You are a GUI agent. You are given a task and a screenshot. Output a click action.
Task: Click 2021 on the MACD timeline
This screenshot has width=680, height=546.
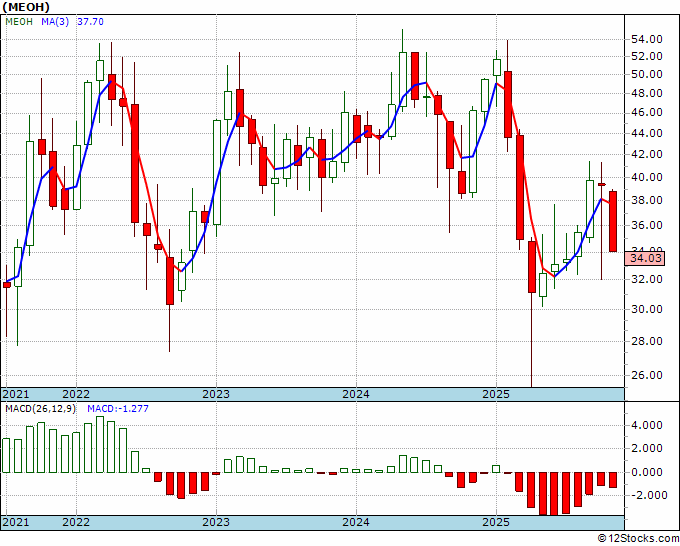point(16,522)
